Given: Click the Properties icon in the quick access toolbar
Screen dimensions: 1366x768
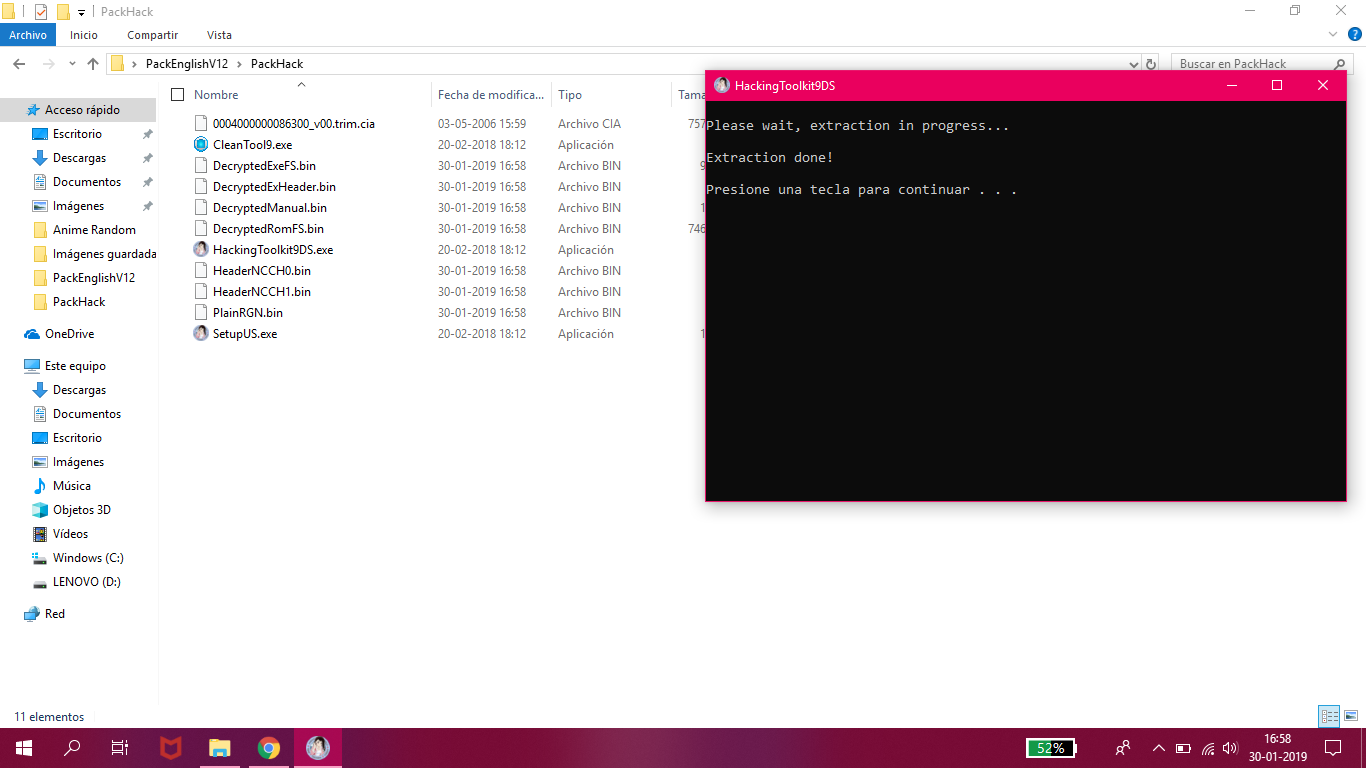Looking at the screenshot, I should 41,11.
